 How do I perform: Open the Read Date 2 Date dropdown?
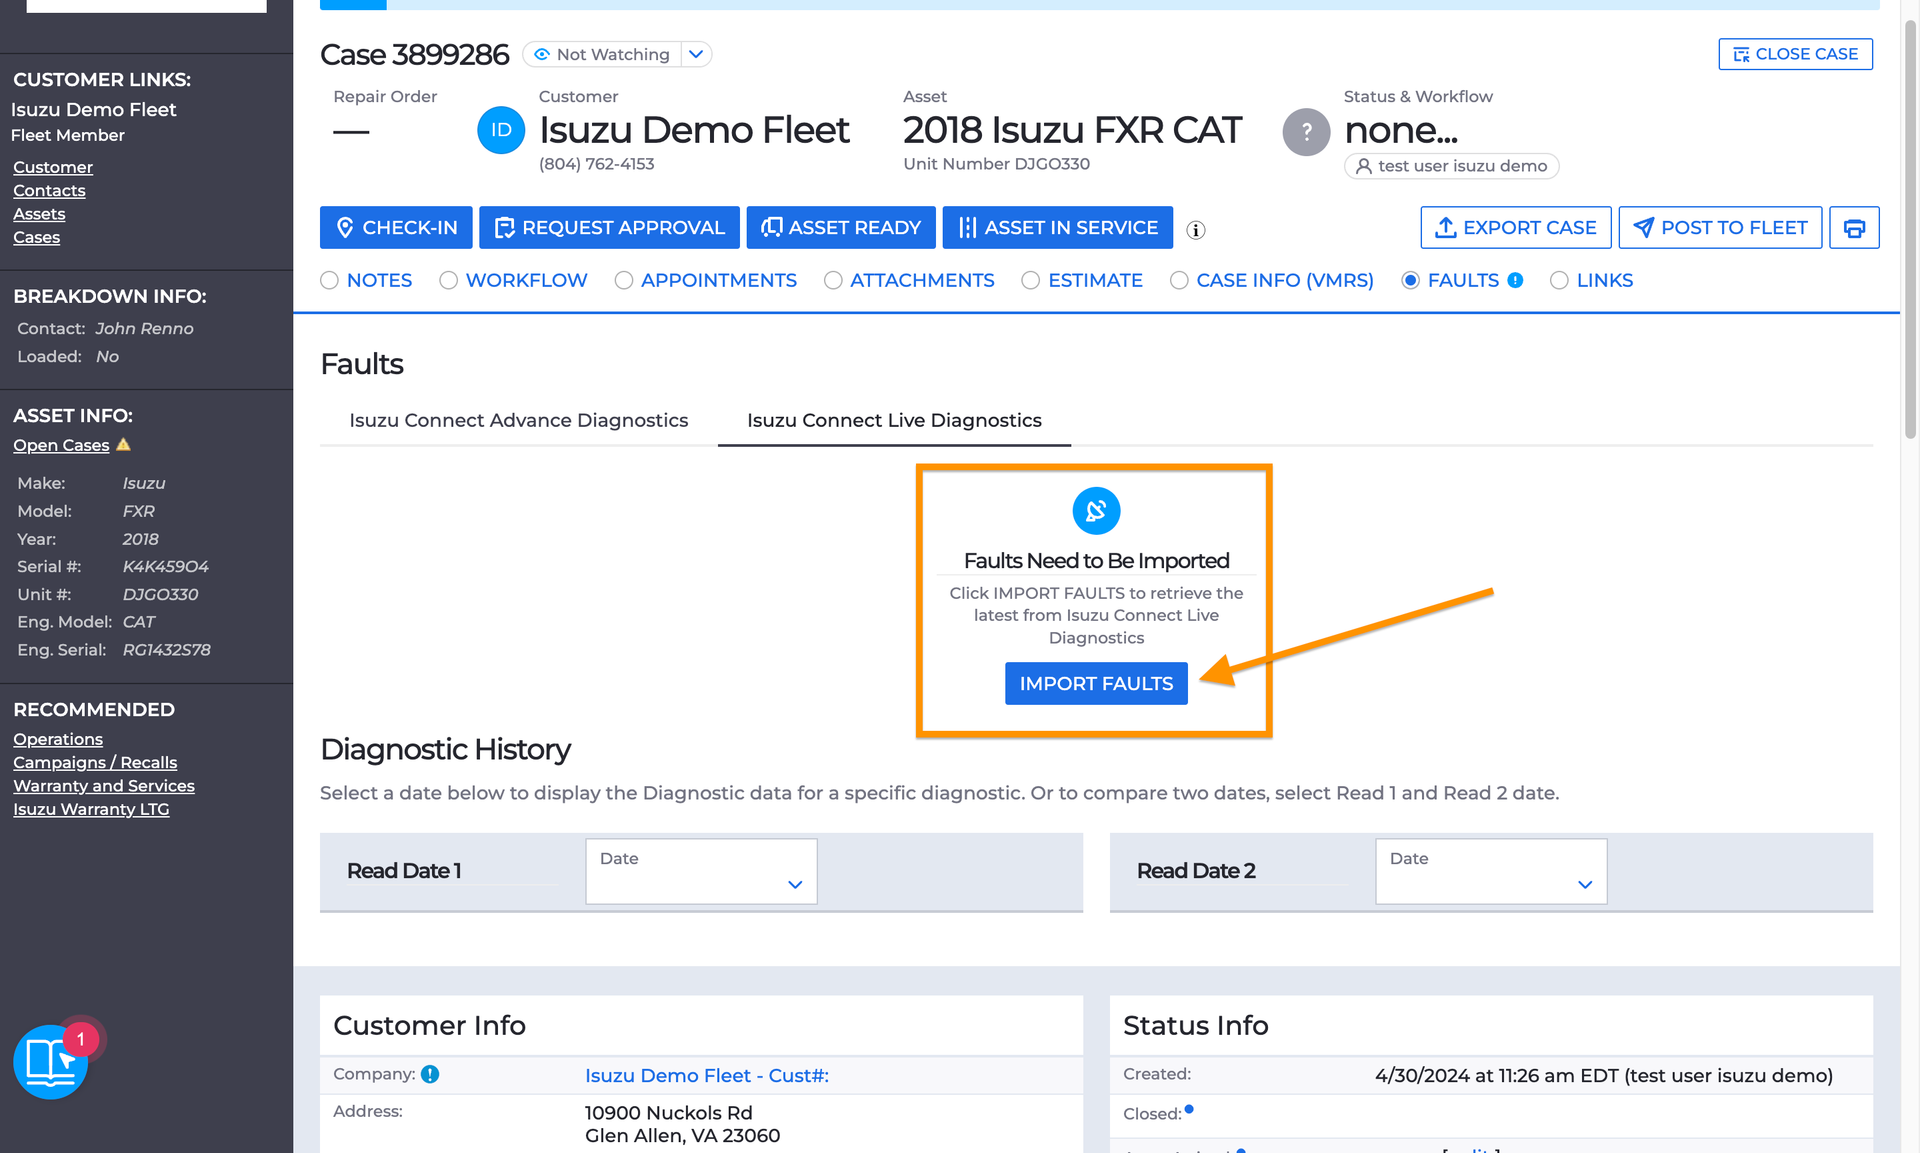click(1491, 871)
